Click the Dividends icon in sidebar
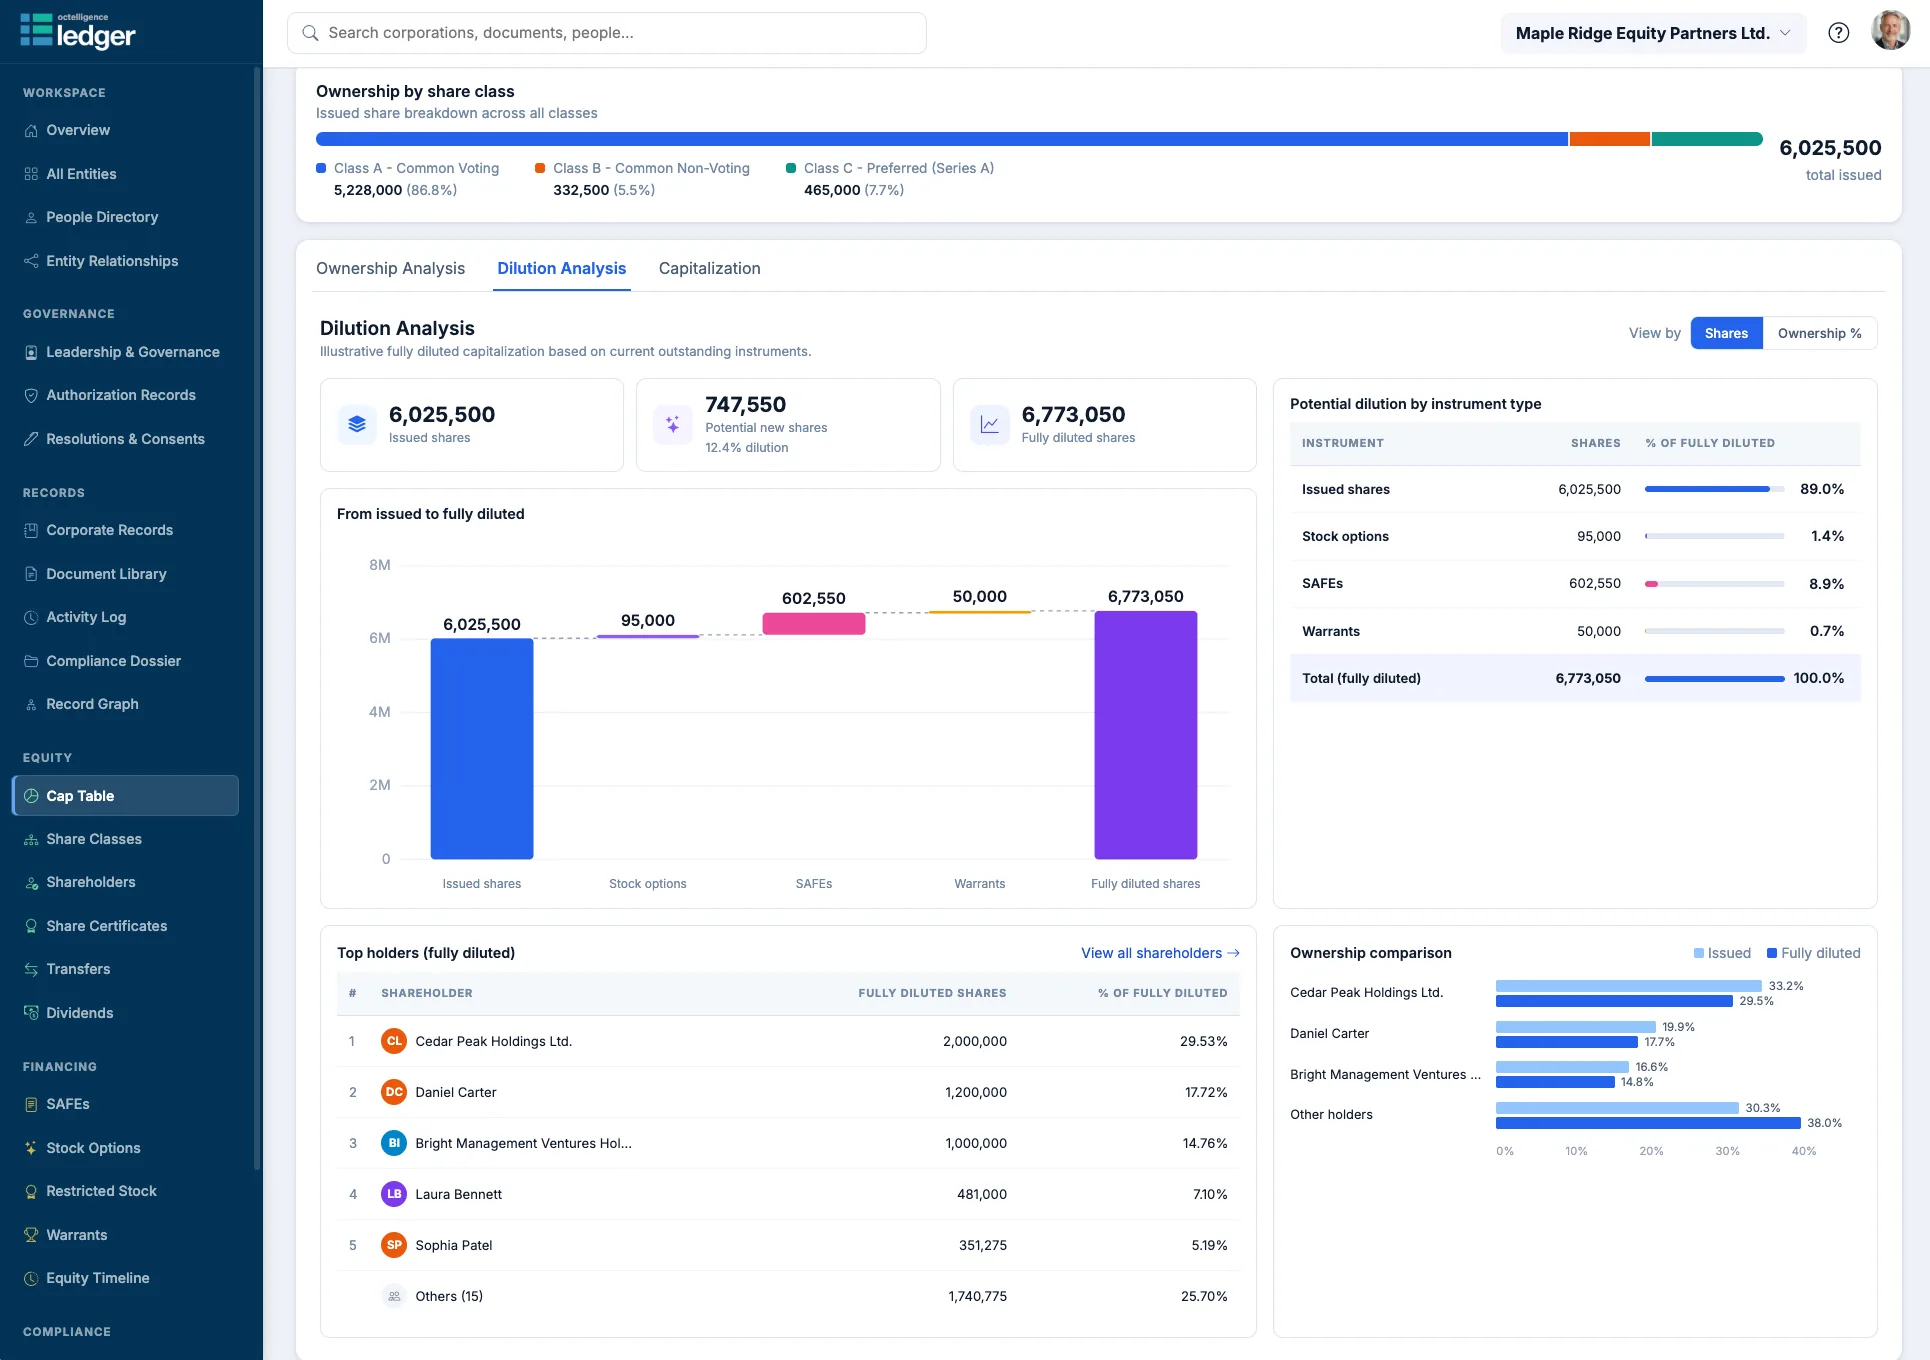 tap(31, 1013)
